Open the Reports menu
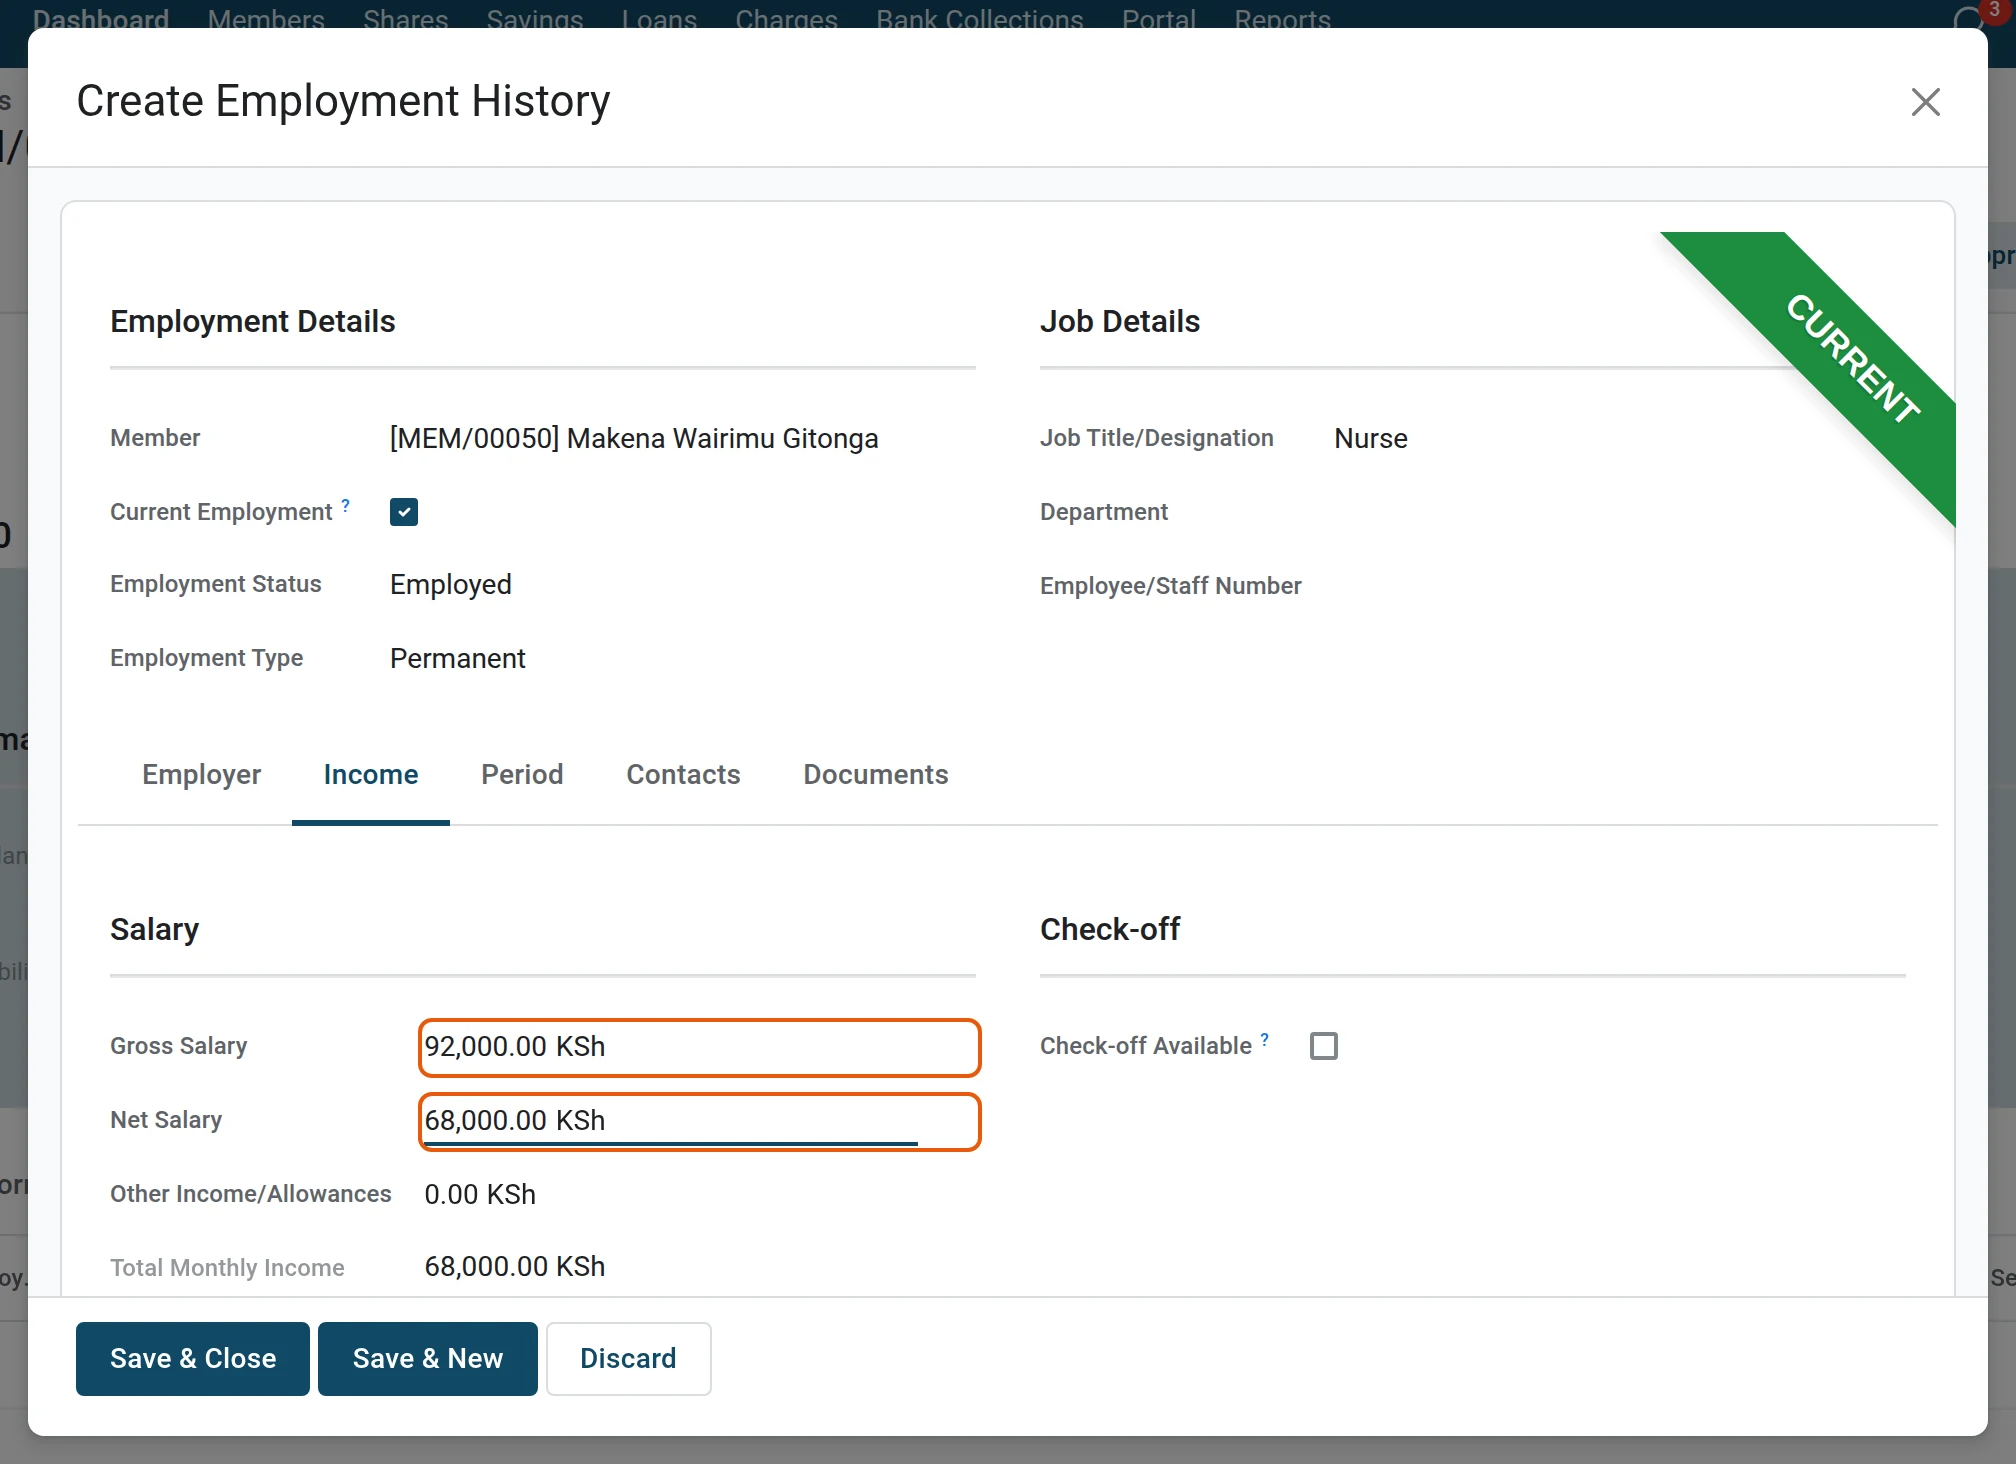 1282,18
